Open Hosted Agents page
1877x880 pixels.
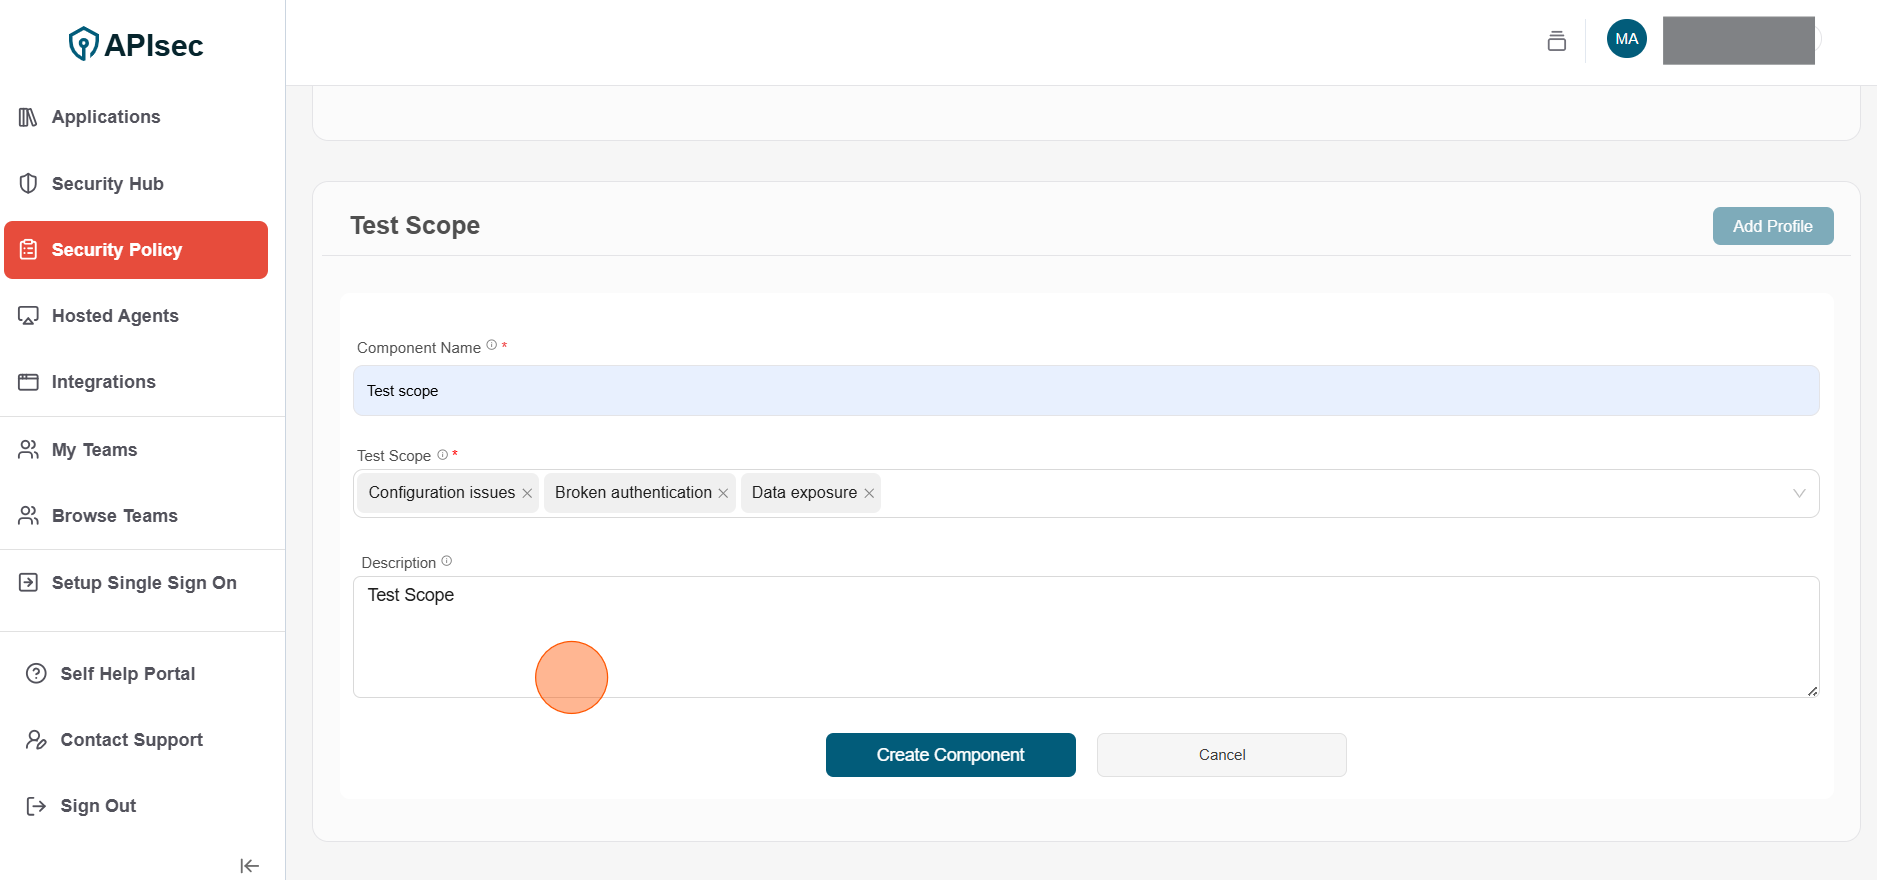pyautogui.click(x=115, y=316)
